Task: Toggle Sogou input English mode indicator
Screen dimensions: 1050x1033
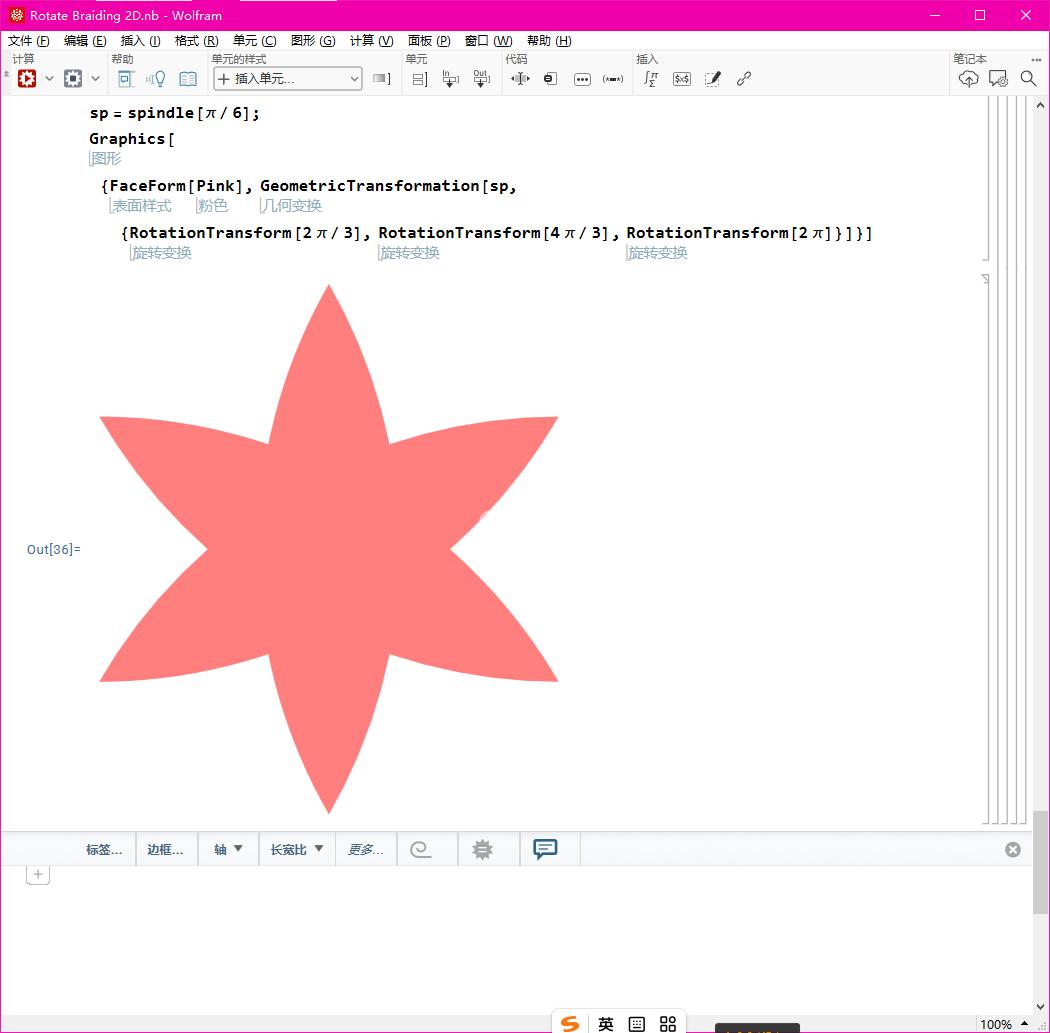Action: (606, 1023)
